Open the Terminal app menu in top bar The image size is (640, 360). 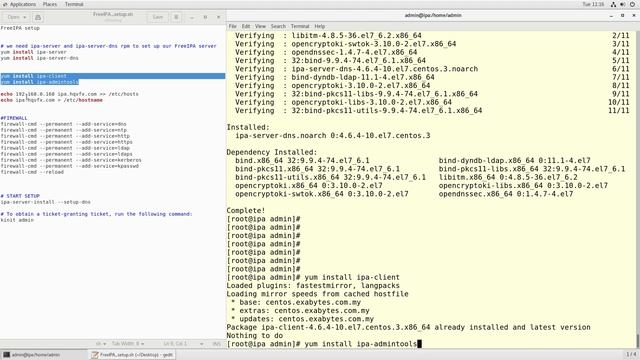point(74,4)
